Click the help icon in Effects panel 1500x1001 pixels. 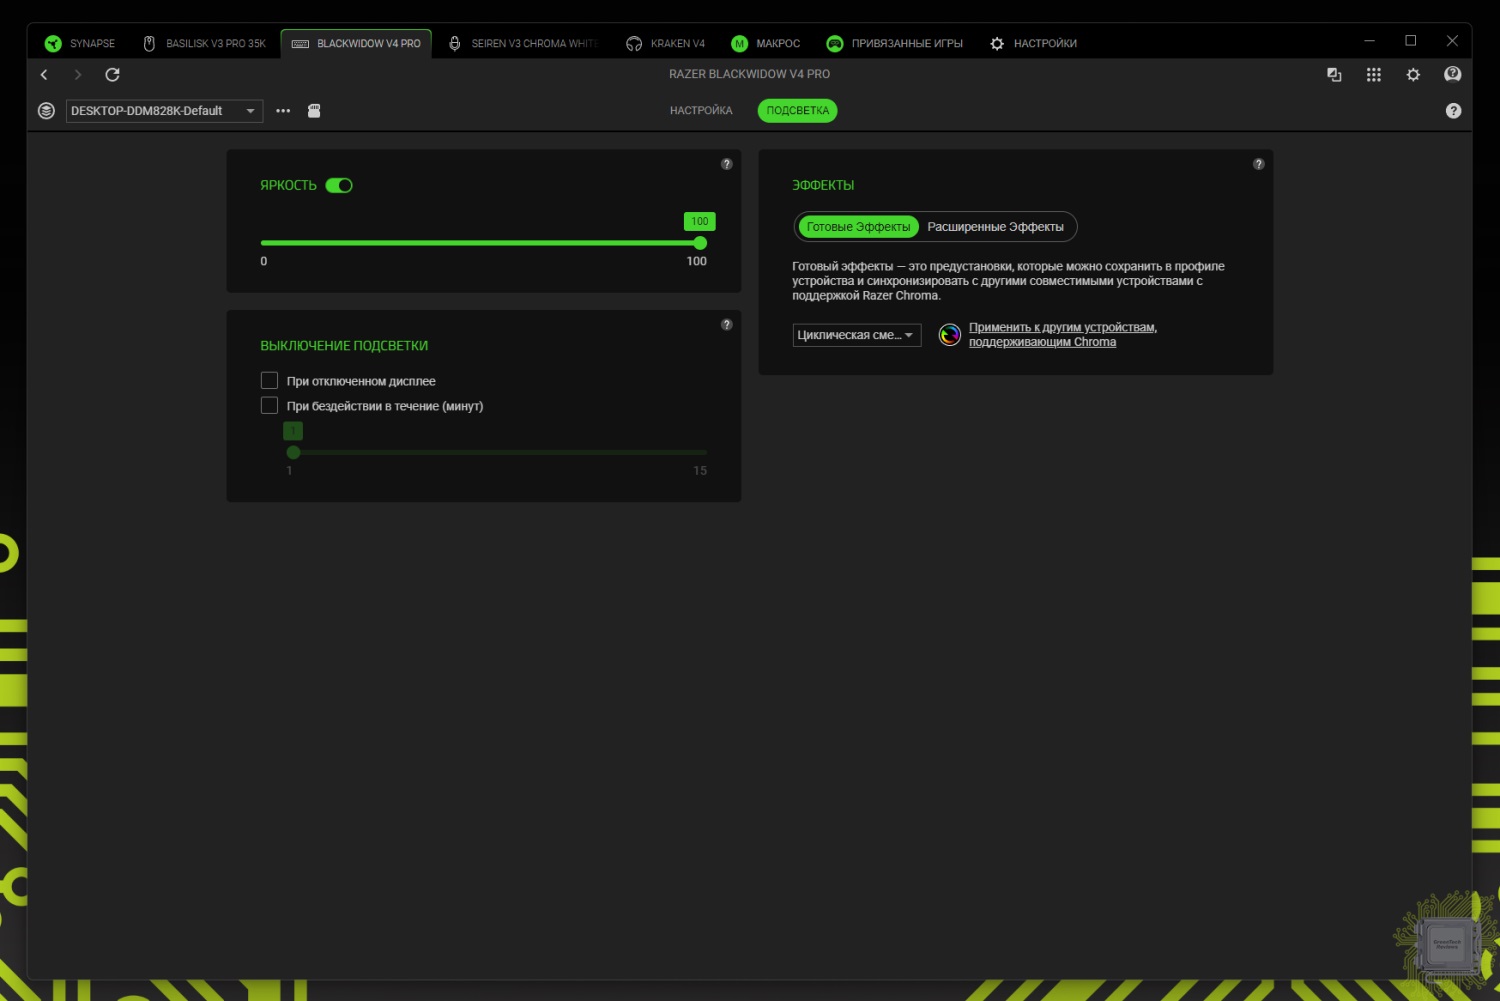click(x=1258, y=164)
